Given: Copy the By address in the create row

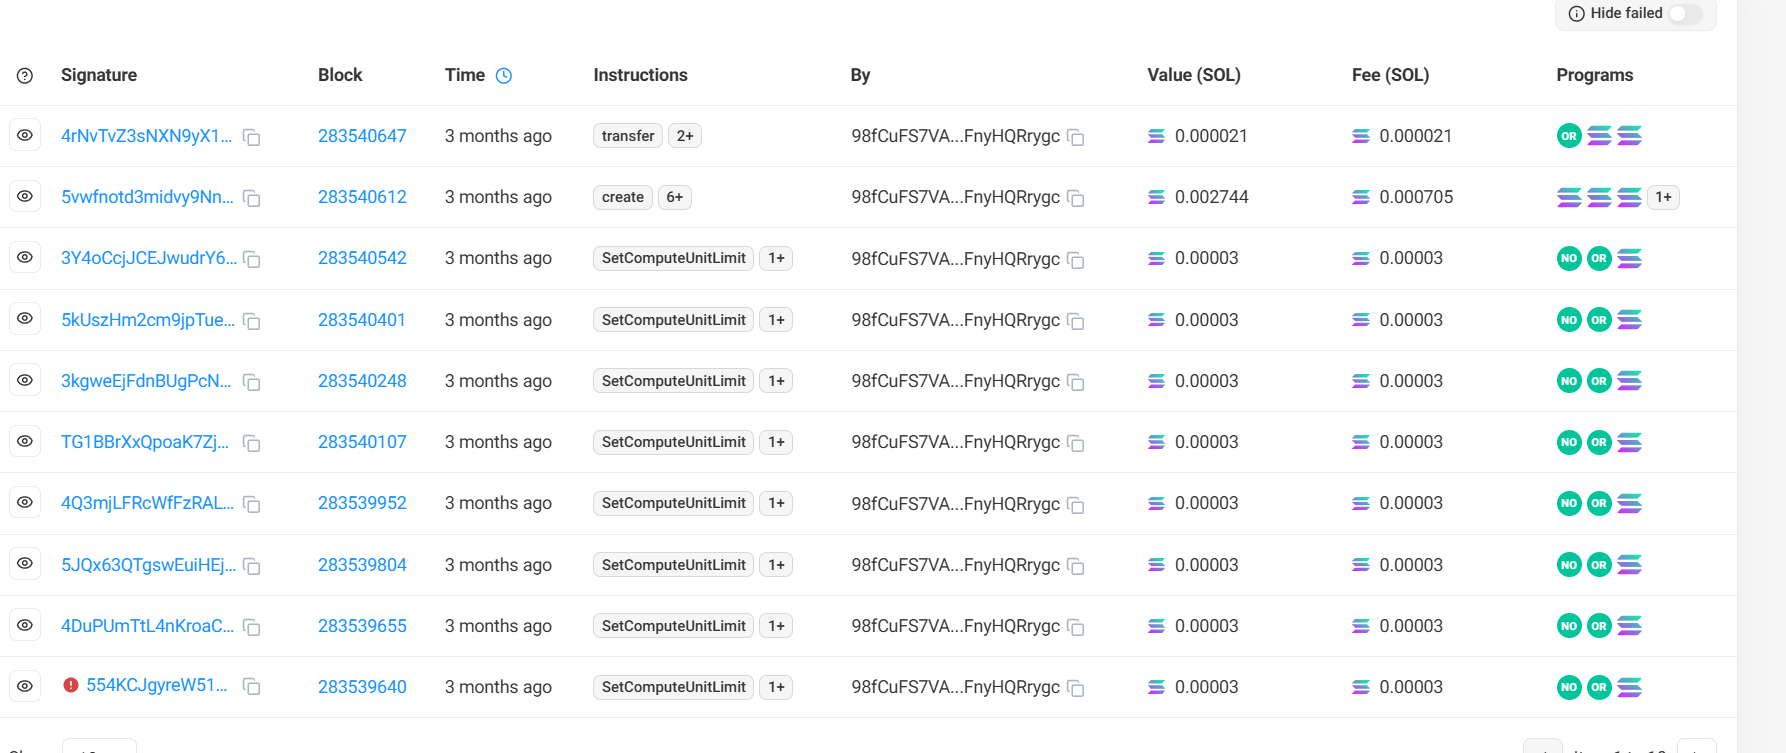Looking at the screenshot, I should (x=1076, y=198).
